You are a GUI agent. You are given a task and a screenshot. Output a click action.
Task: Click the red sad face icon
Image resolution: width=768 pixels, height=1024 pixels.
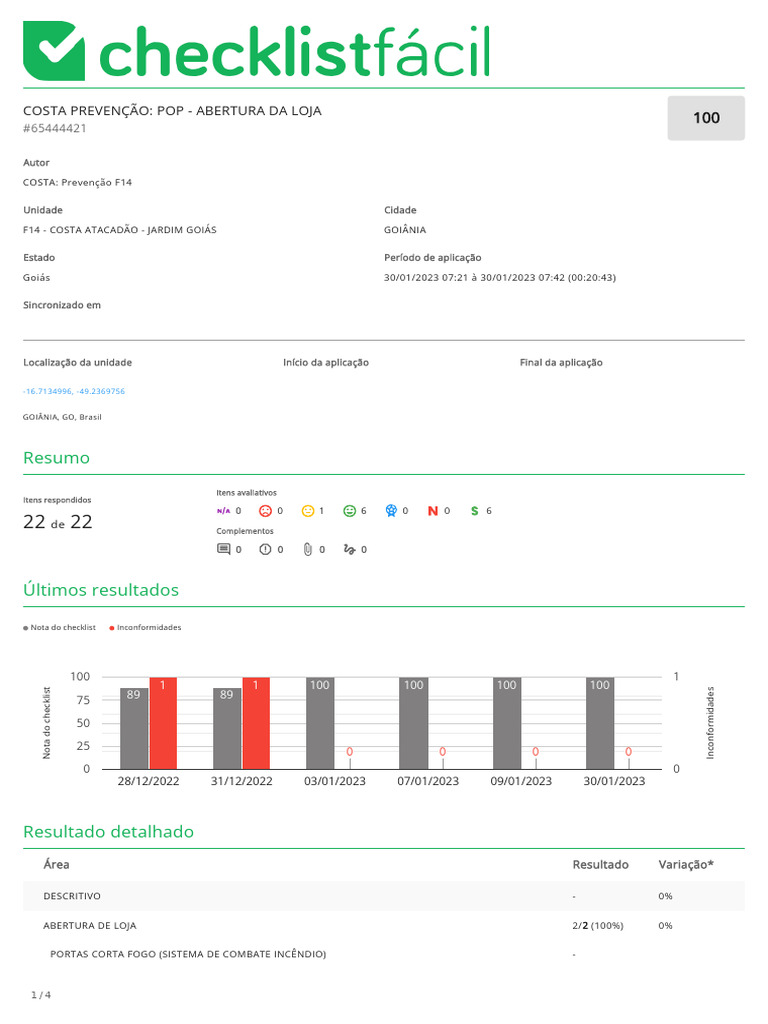click(x=265, y=511)
